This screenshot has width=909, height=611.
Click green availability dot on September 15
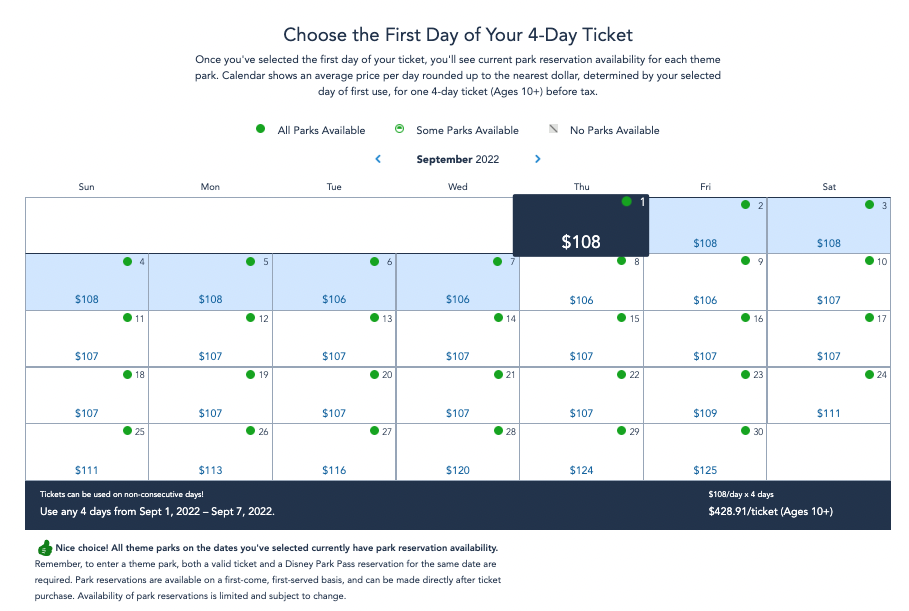[621, 318]
